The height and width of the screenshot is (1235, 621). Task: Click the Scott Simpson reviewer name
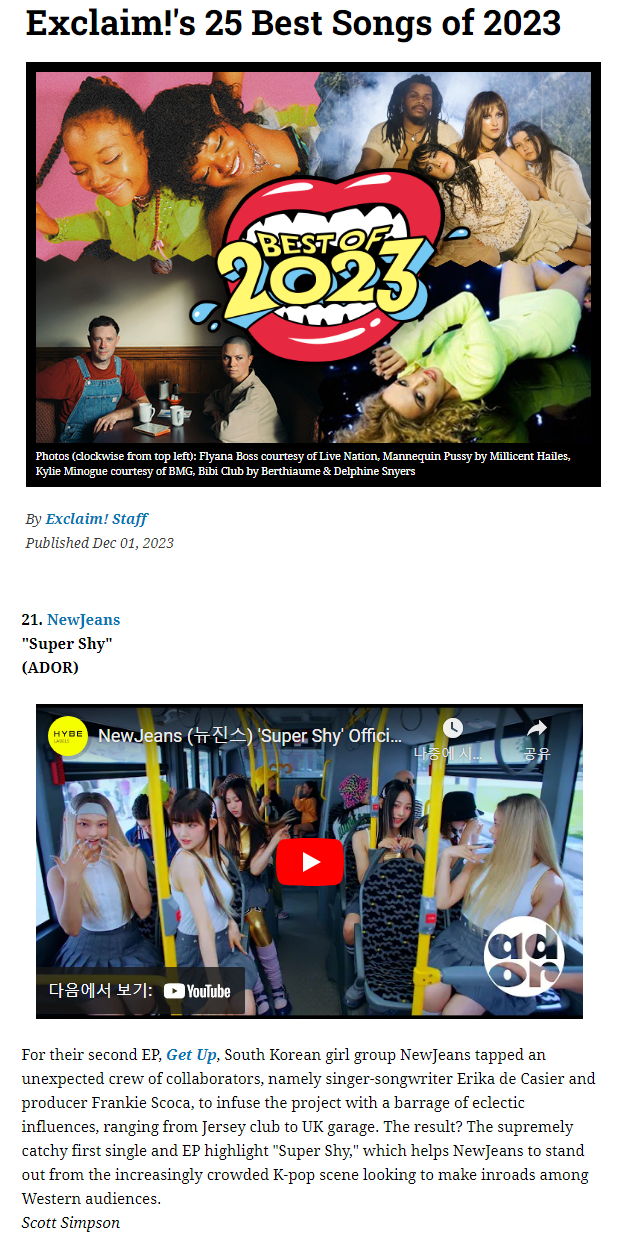click(x=70, y=1223)
